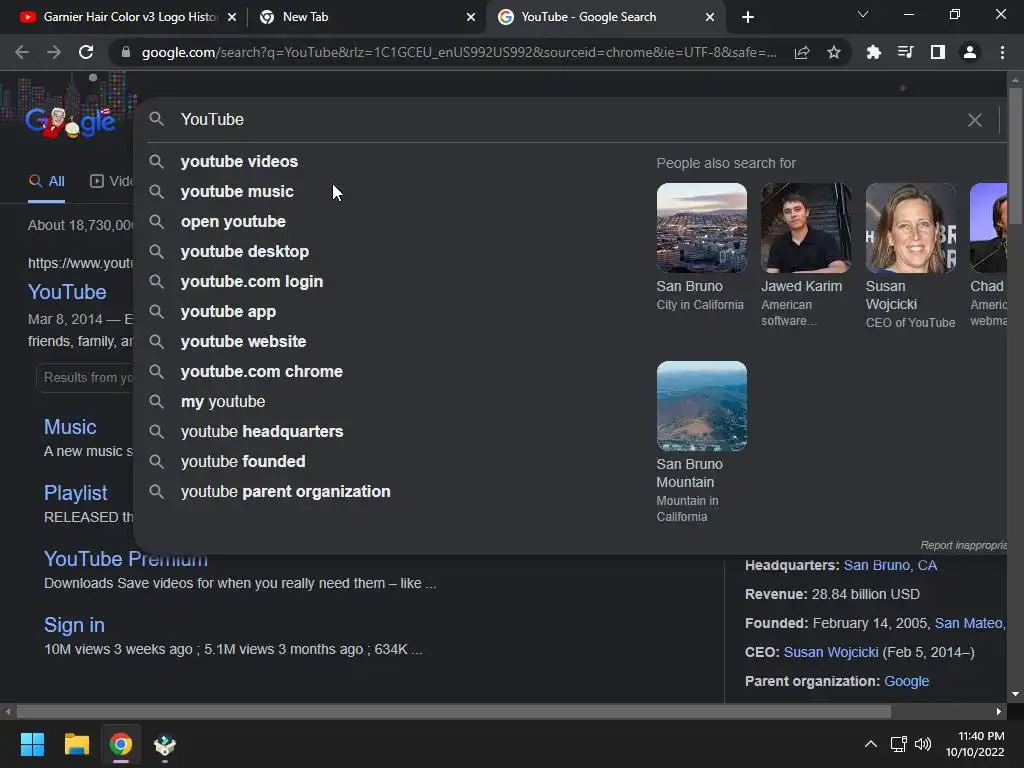The width and height of the screenshot is (1024, 768).
Task: Close the YouTube - Google Search tab
Action: click(x=710, y=17)
